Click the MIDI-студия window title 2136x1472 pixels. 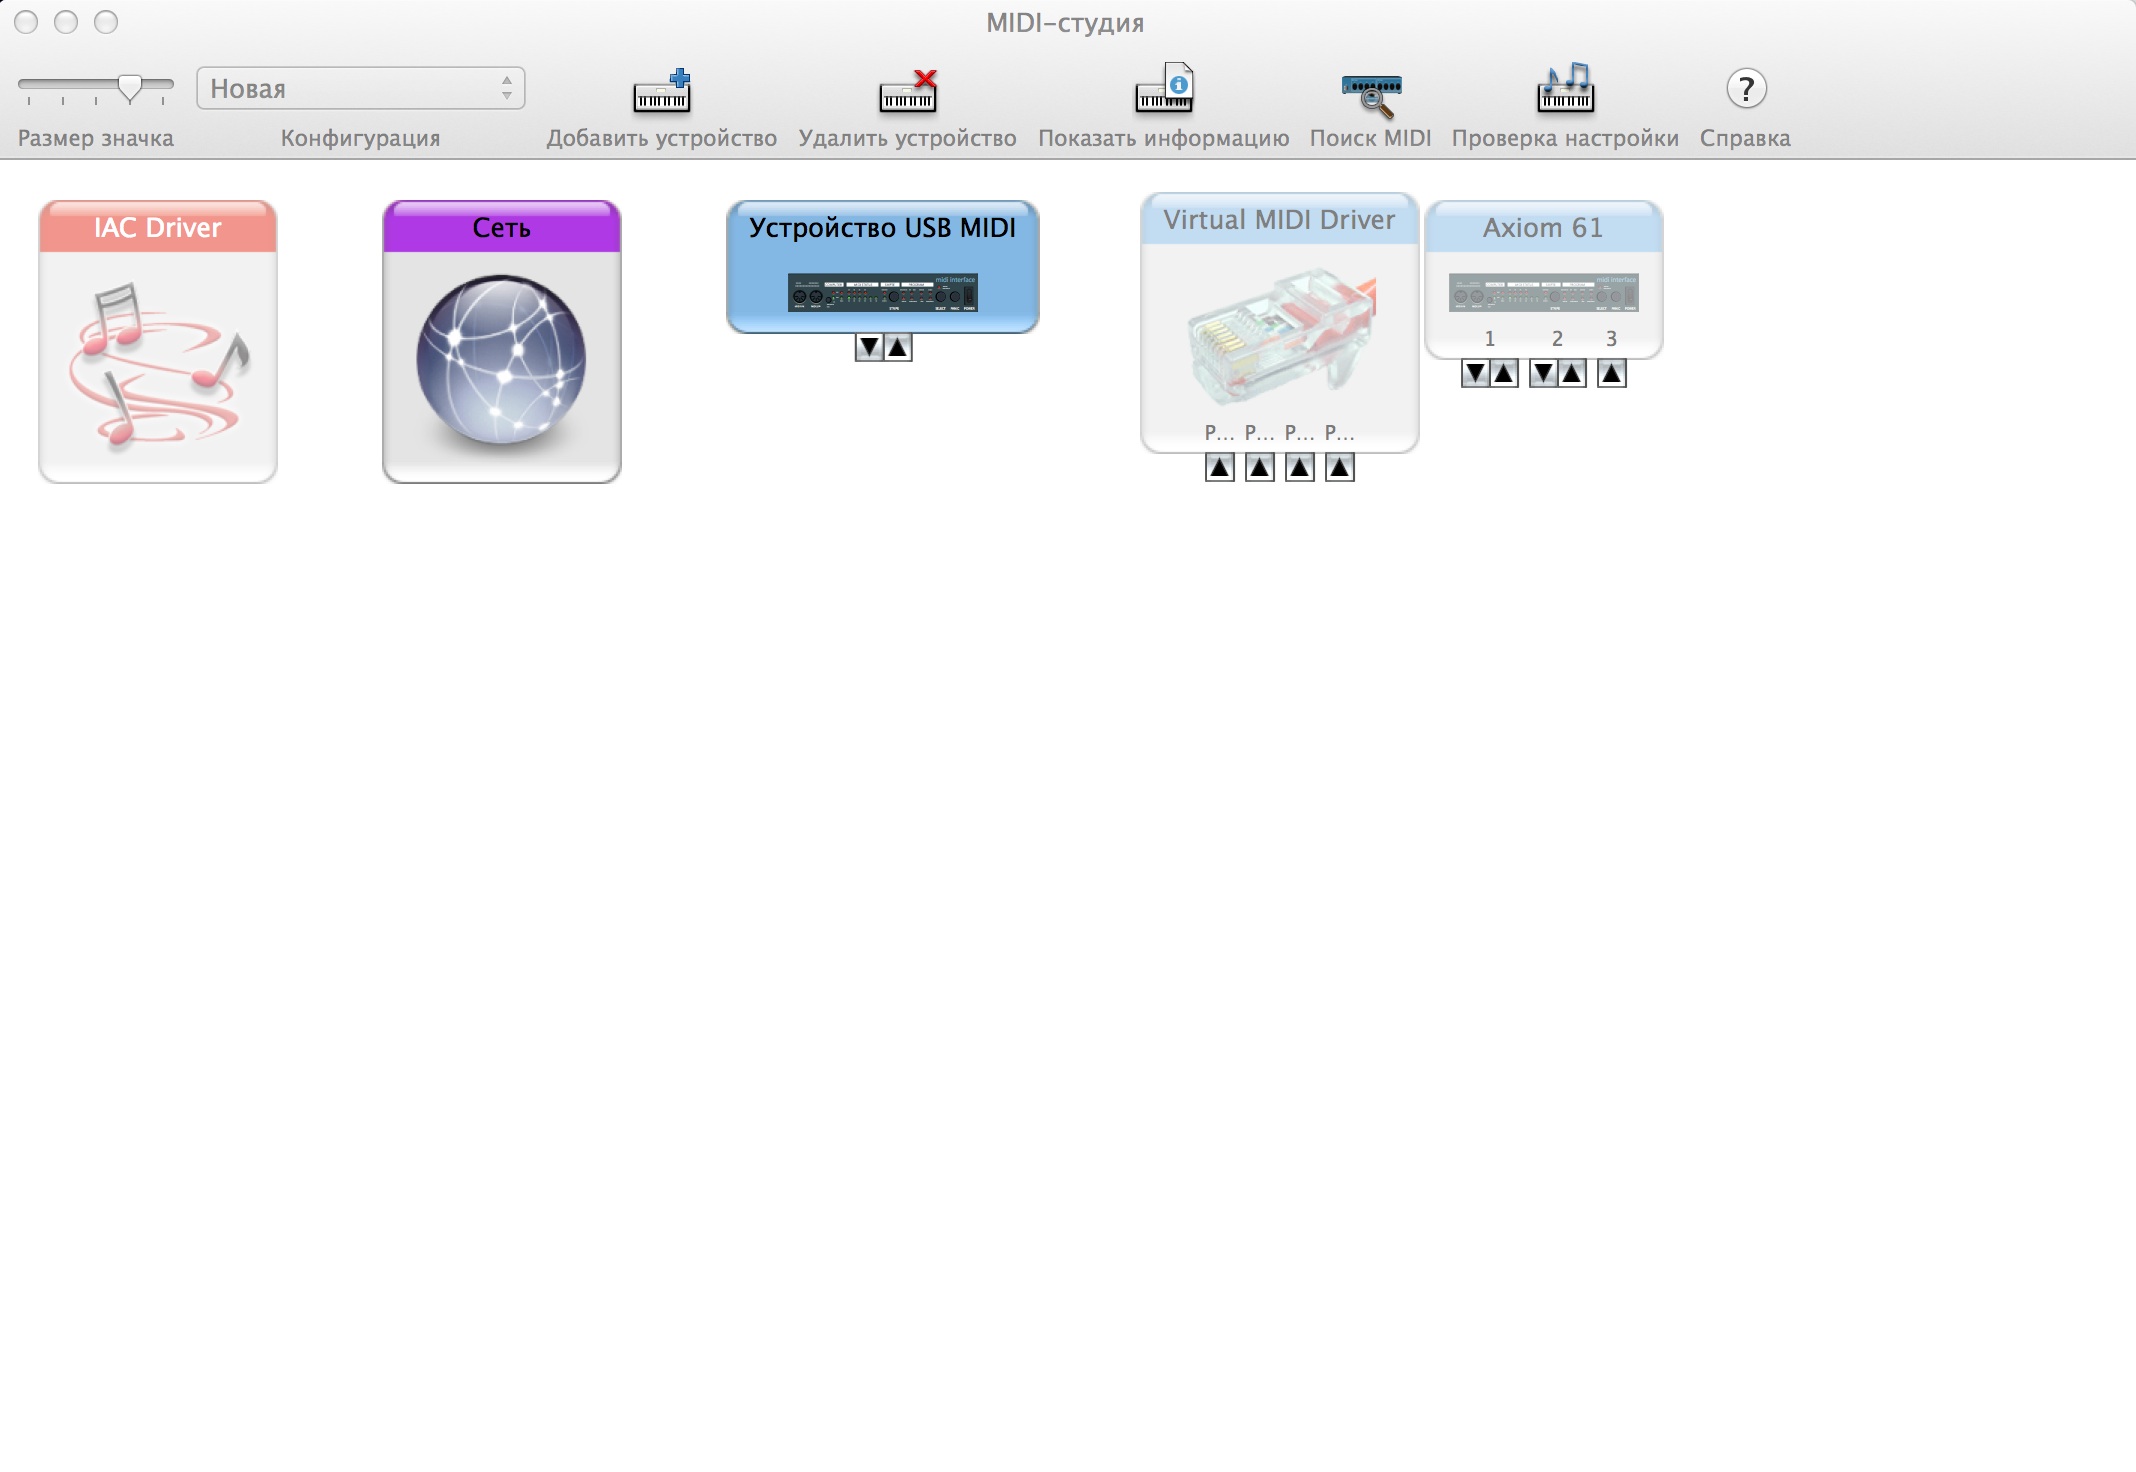(x=1065, y=23)
